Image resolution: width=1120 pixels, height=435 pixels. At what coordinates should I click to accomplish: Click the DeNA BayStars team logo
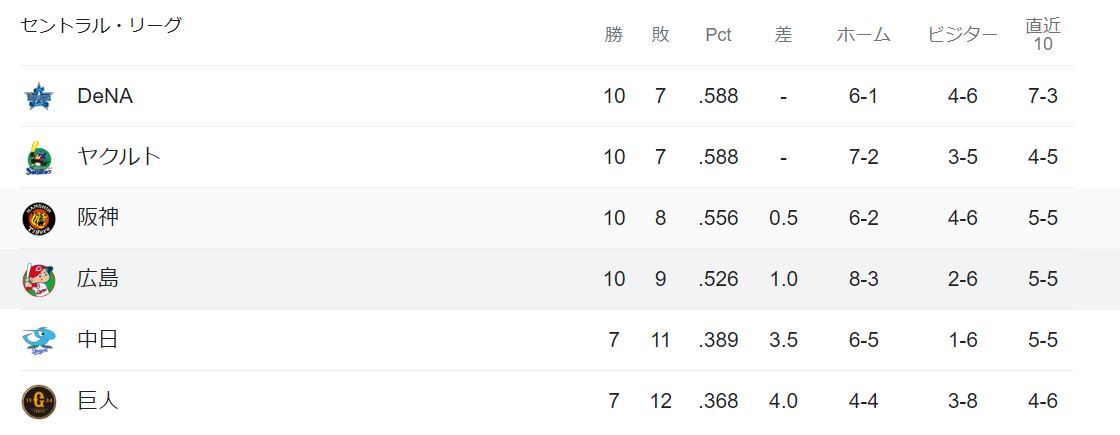pos(39,97)
